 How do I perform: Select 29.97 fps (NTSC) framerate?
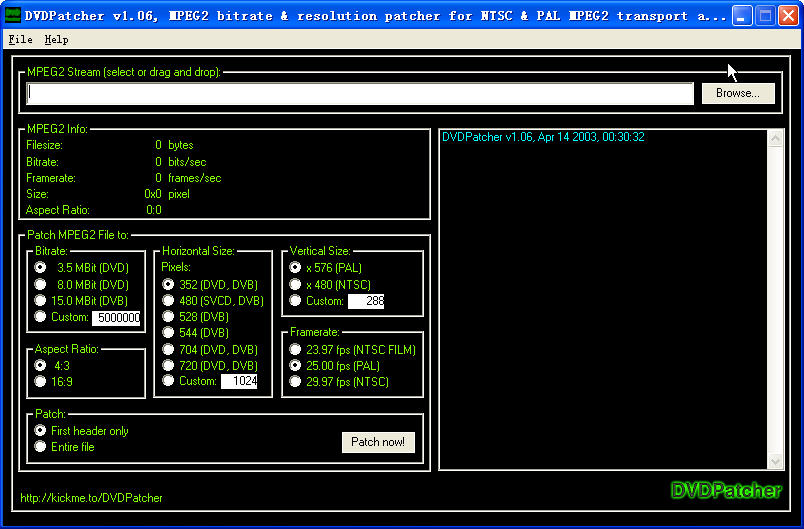click(x=295, y=381)
